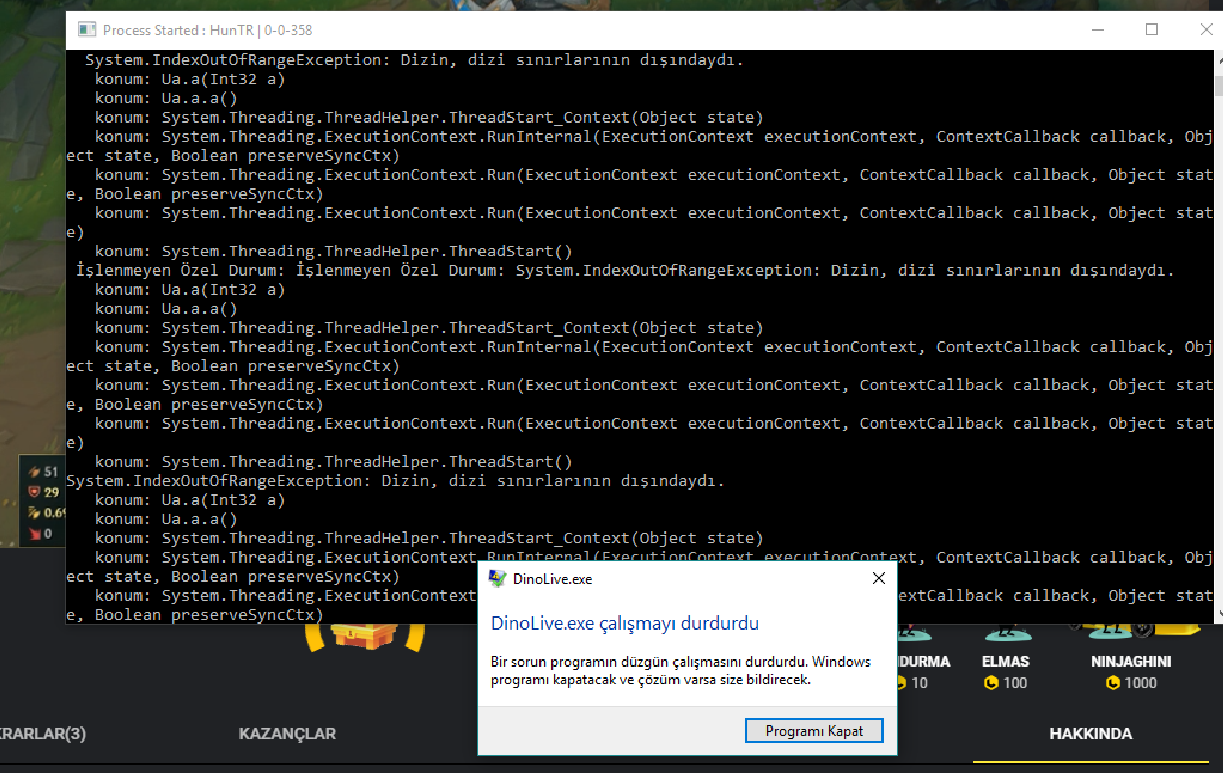Select the ELMAS reward item
Image resolution: width=1223 pixels, height=773 pixels.
point(1006,661)
